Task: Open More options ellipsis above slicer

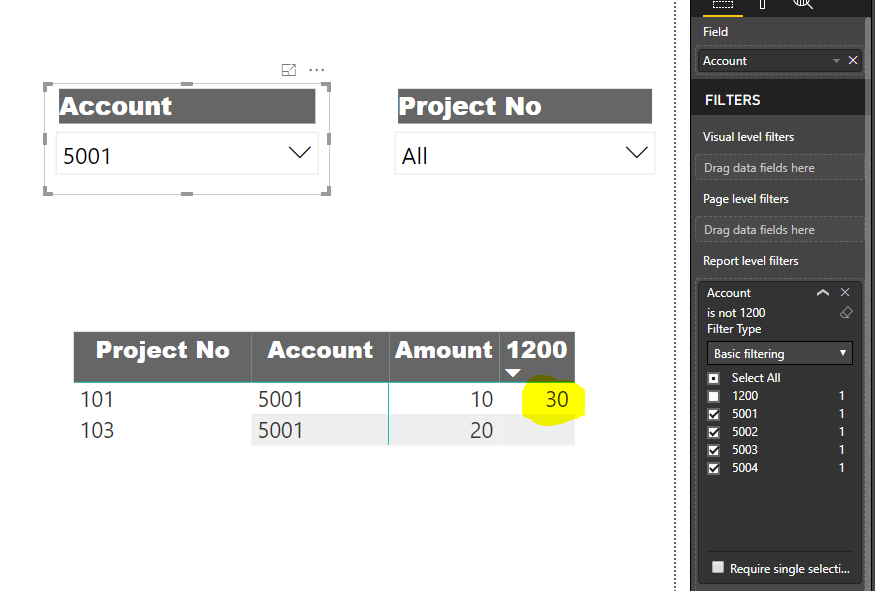Action: 316,70
